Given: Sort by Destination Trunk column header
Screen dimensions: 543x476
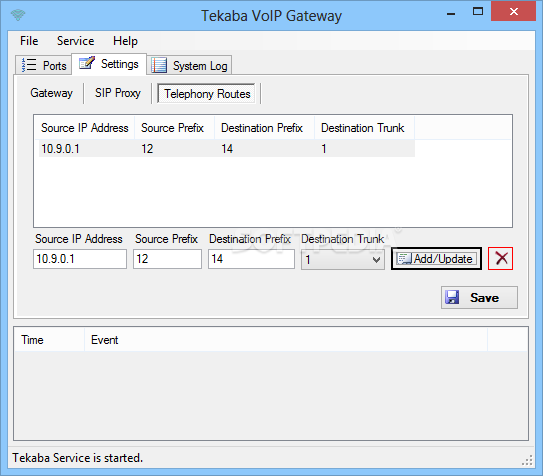Looking at the screenshot, I should click(x=363, y=128).
